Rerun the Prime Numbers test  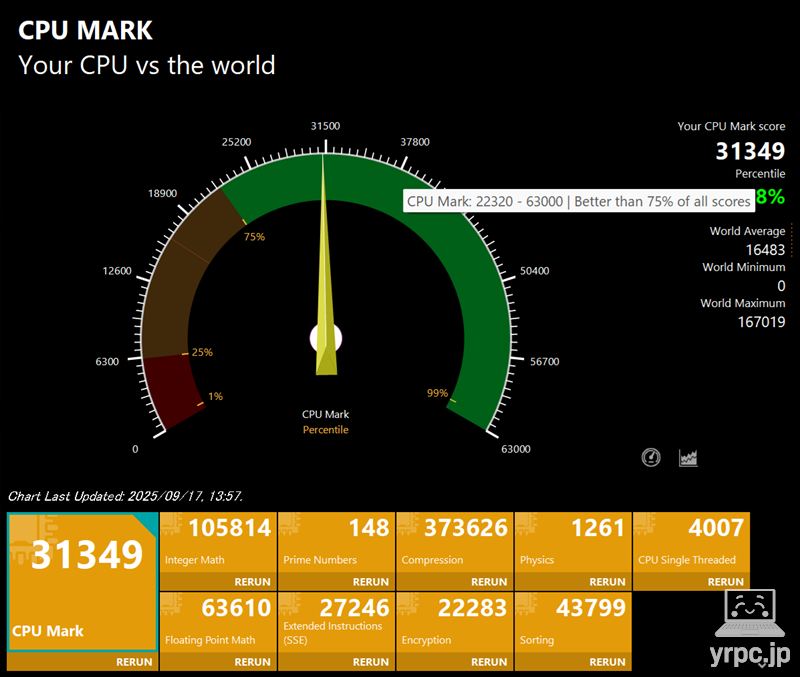(370, 582)
